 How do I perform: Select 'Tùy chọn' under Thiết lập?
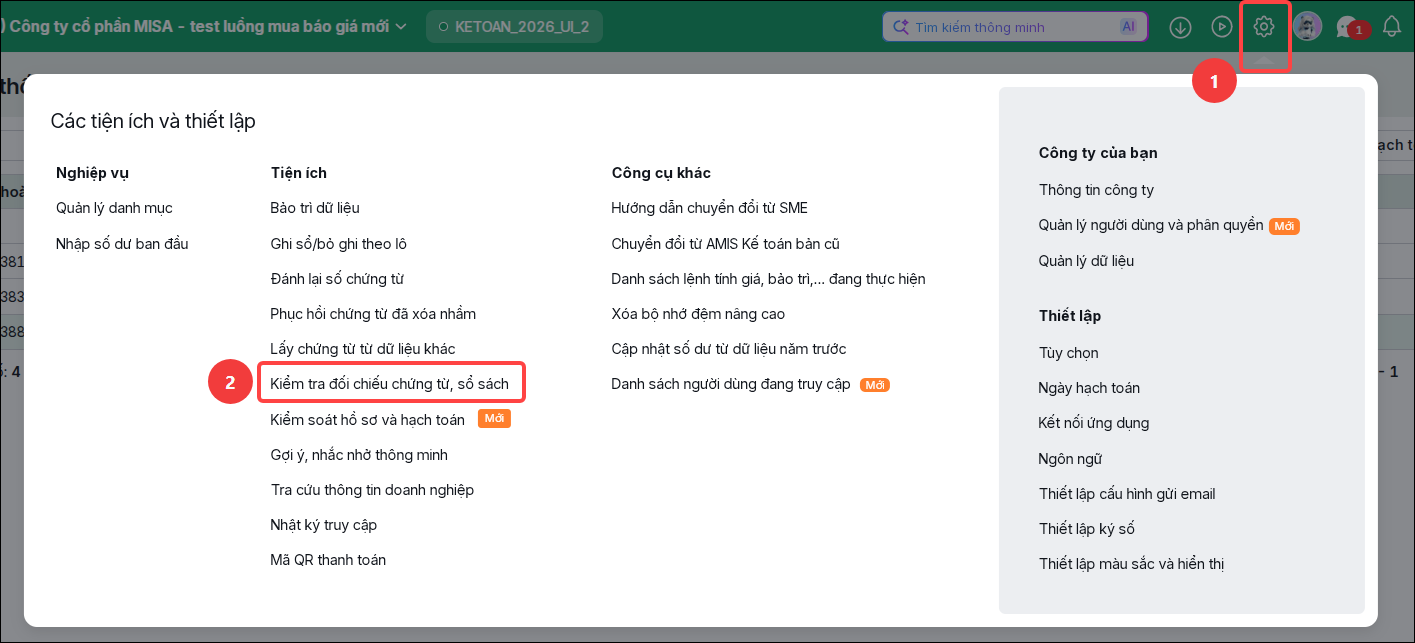coord(1068,353)
